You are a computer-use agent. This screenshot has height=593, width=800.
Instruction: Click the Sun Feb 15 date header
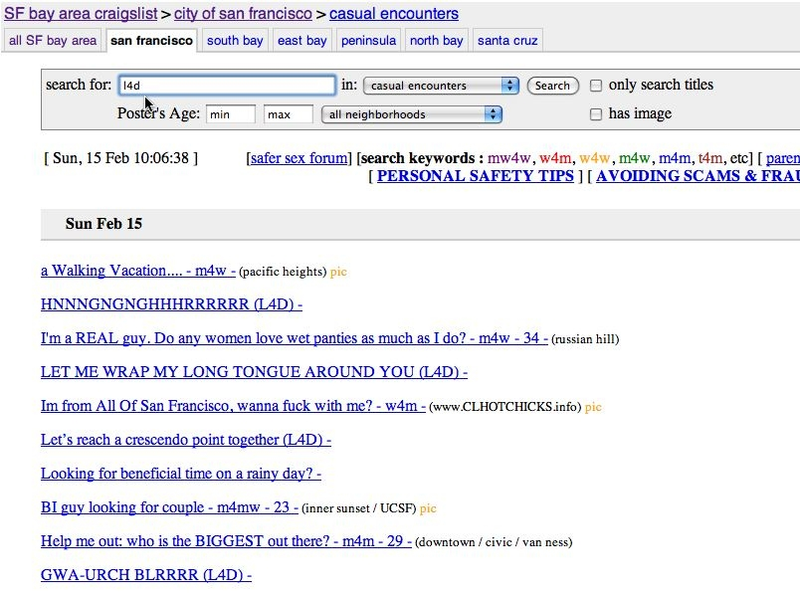(104, 224)
